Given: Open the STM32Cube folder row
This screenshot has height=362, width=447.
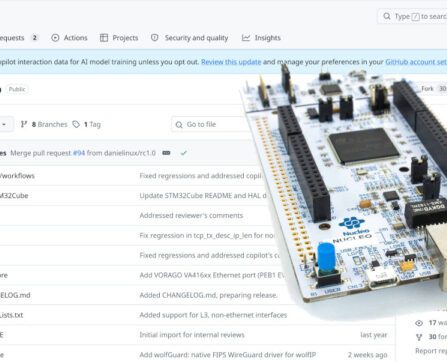Looking at the screenshot, I should (x=14, y=196).
